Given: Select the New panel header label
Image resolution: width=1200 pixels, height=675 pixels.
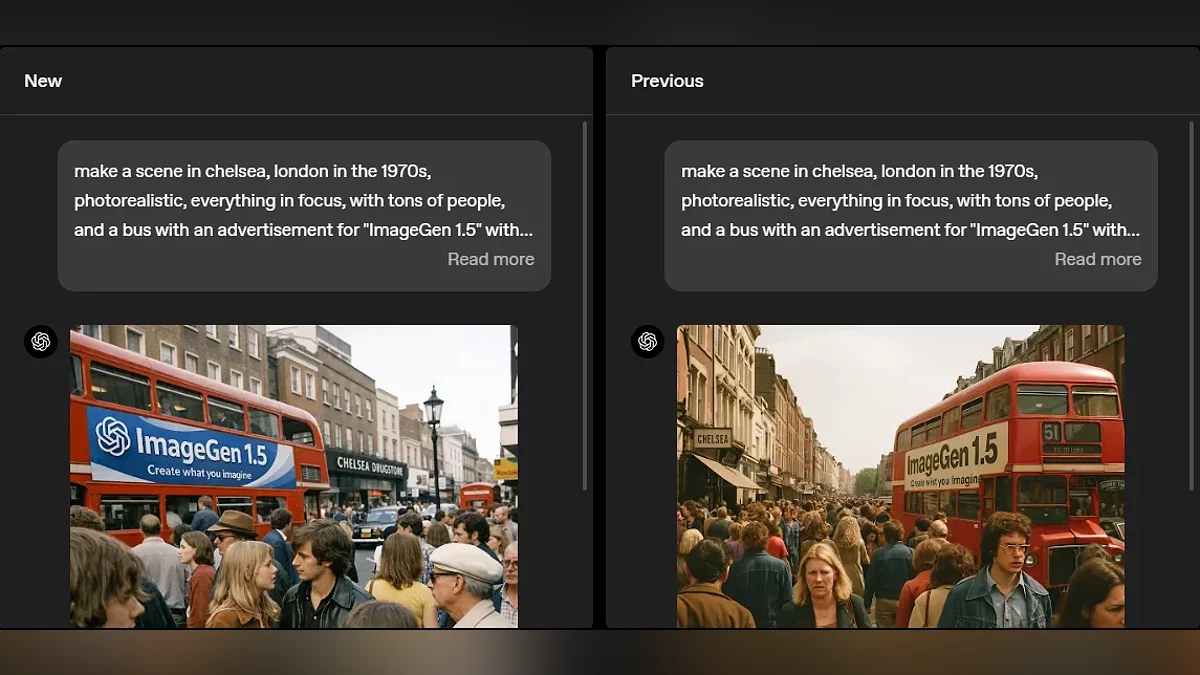Looking at the screenshot, I should [x=43, y=81].
